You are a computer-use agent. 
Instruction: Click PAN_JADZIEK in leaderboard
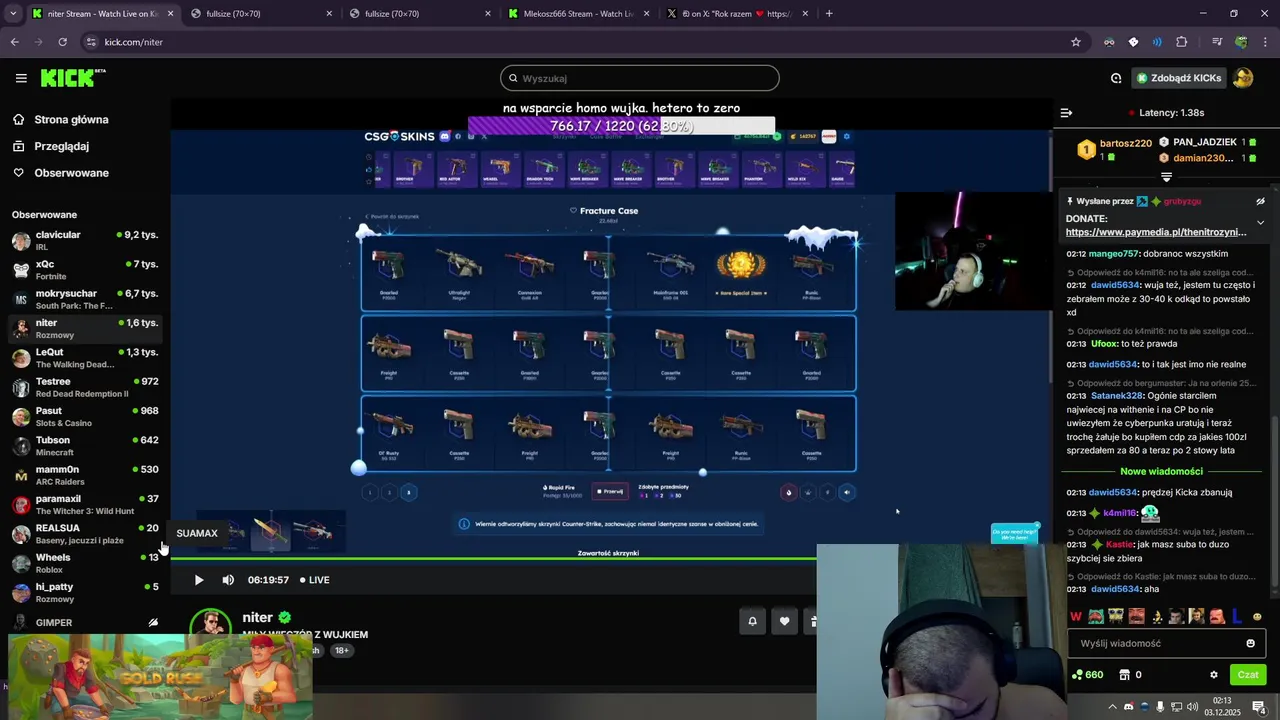pyautogui.click(x=1204, y=142)
